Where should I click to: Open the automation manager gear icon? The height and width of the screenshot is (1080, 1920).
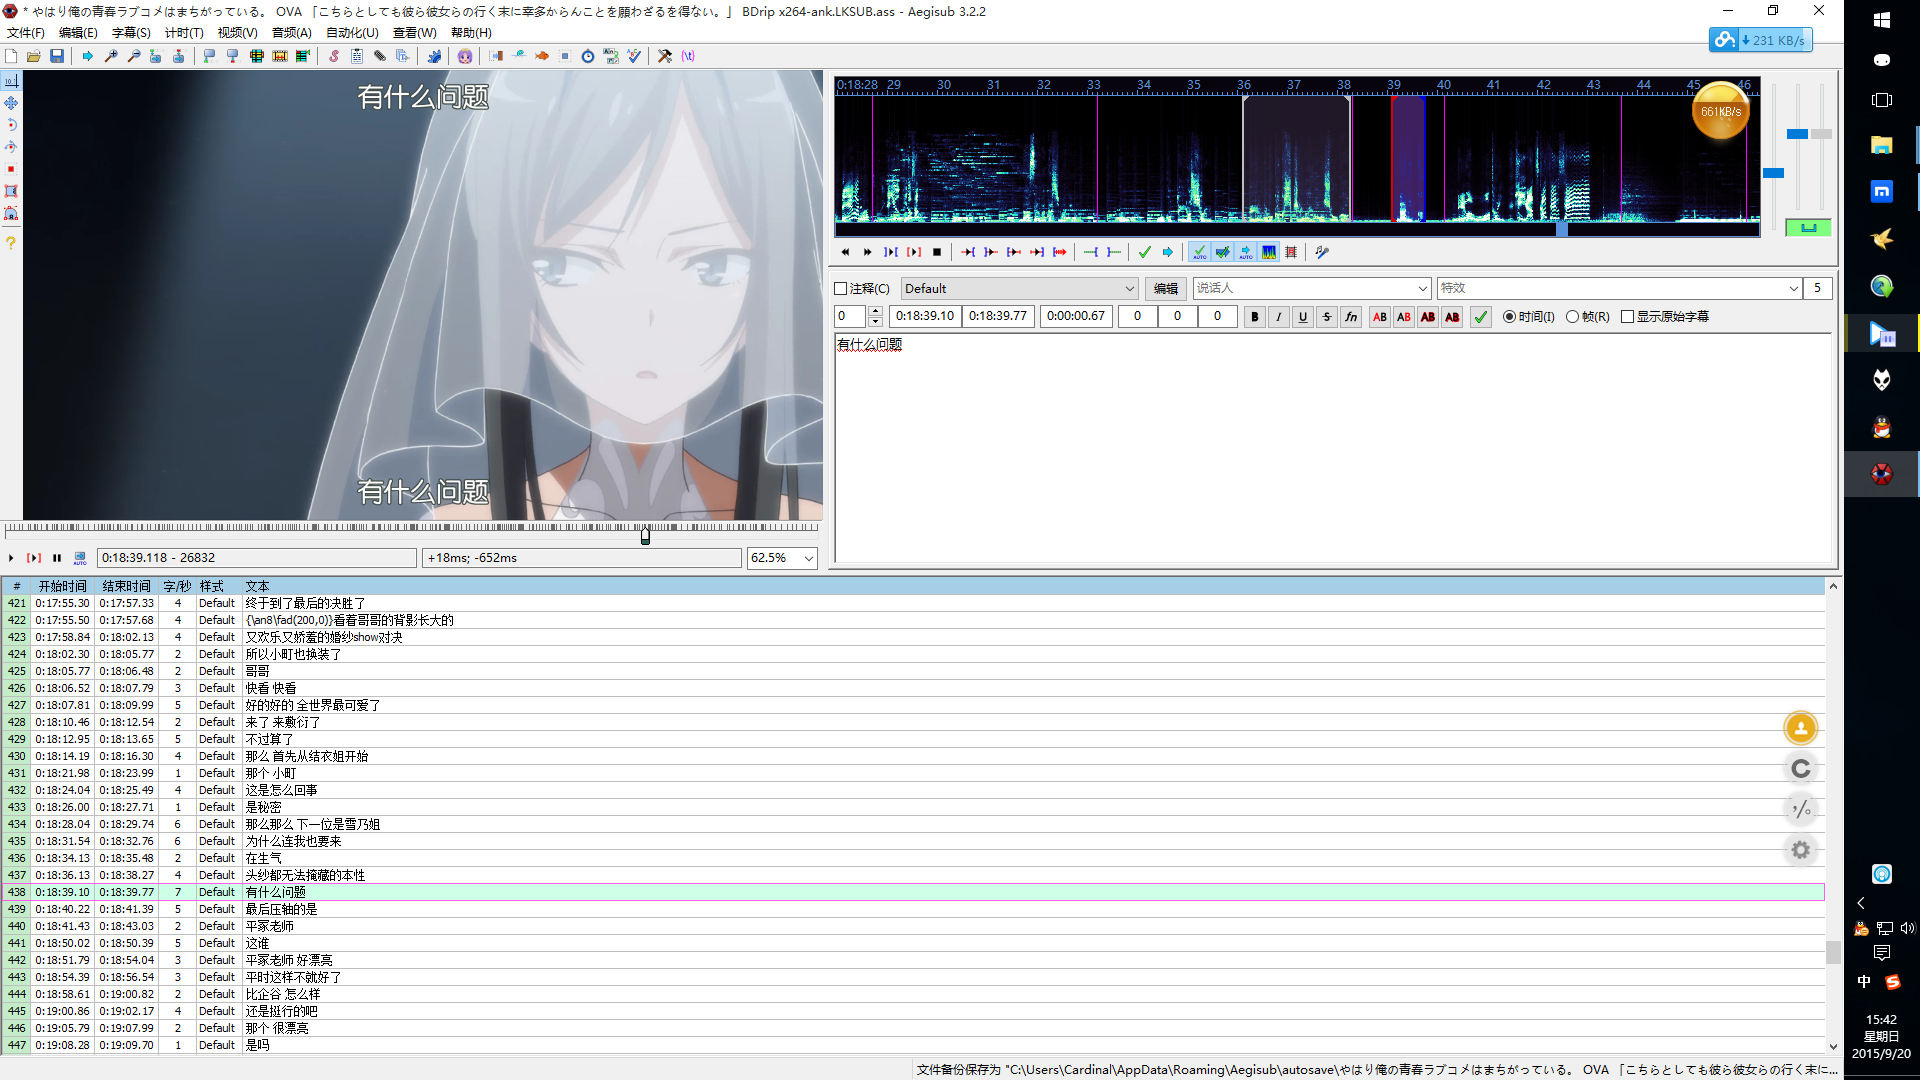point(434,56)
